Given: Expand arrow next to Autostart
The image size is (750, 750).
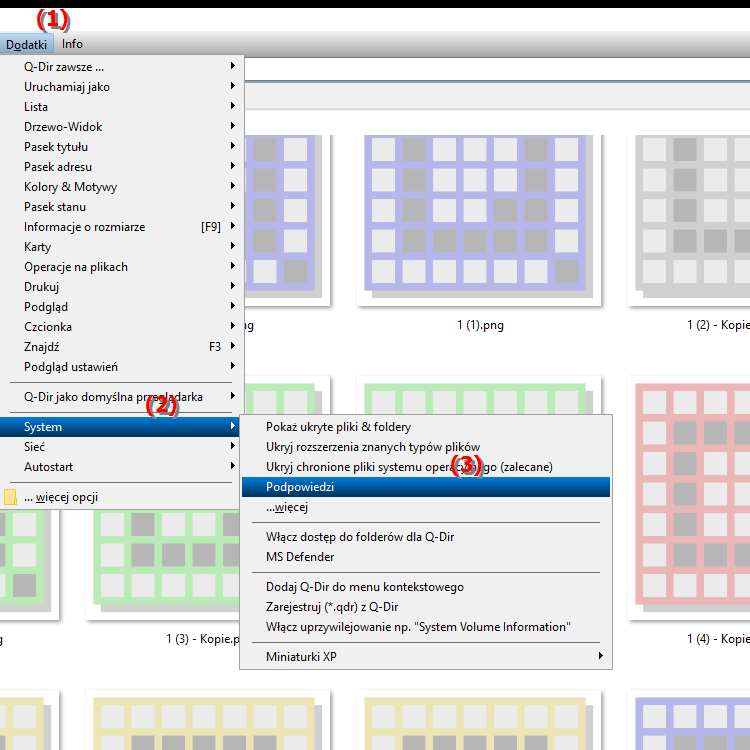Looking at the screenshot, I should [x=233, y=466].
